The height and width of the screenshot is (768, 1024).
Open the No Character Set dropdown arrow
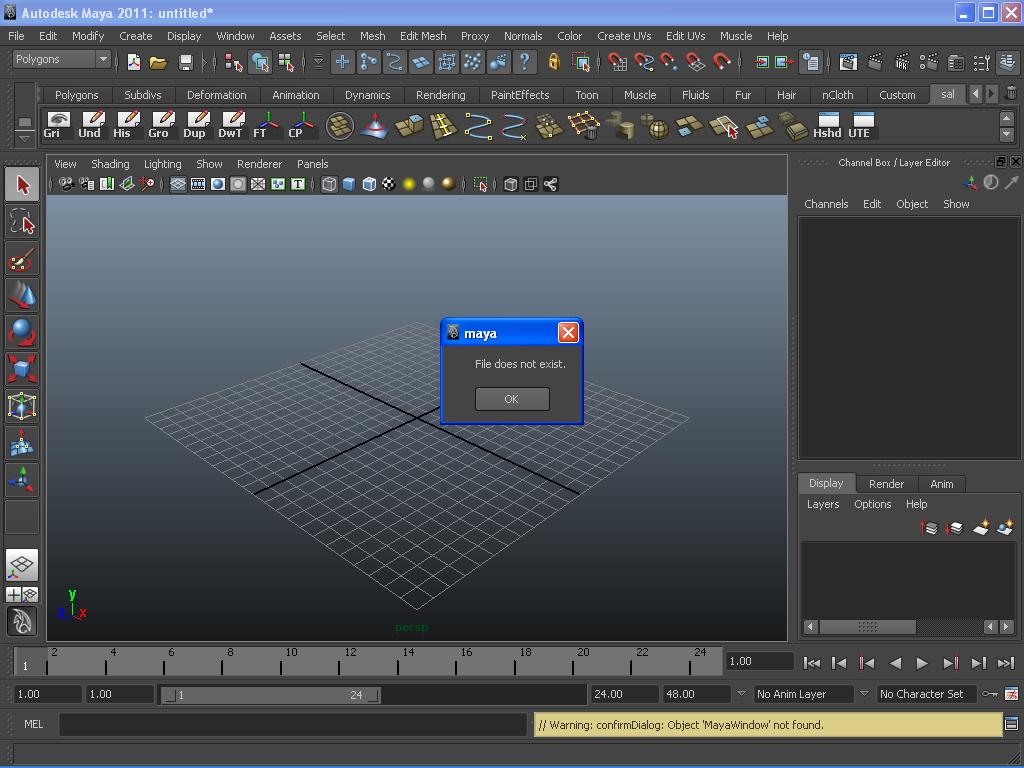[864, 694]
